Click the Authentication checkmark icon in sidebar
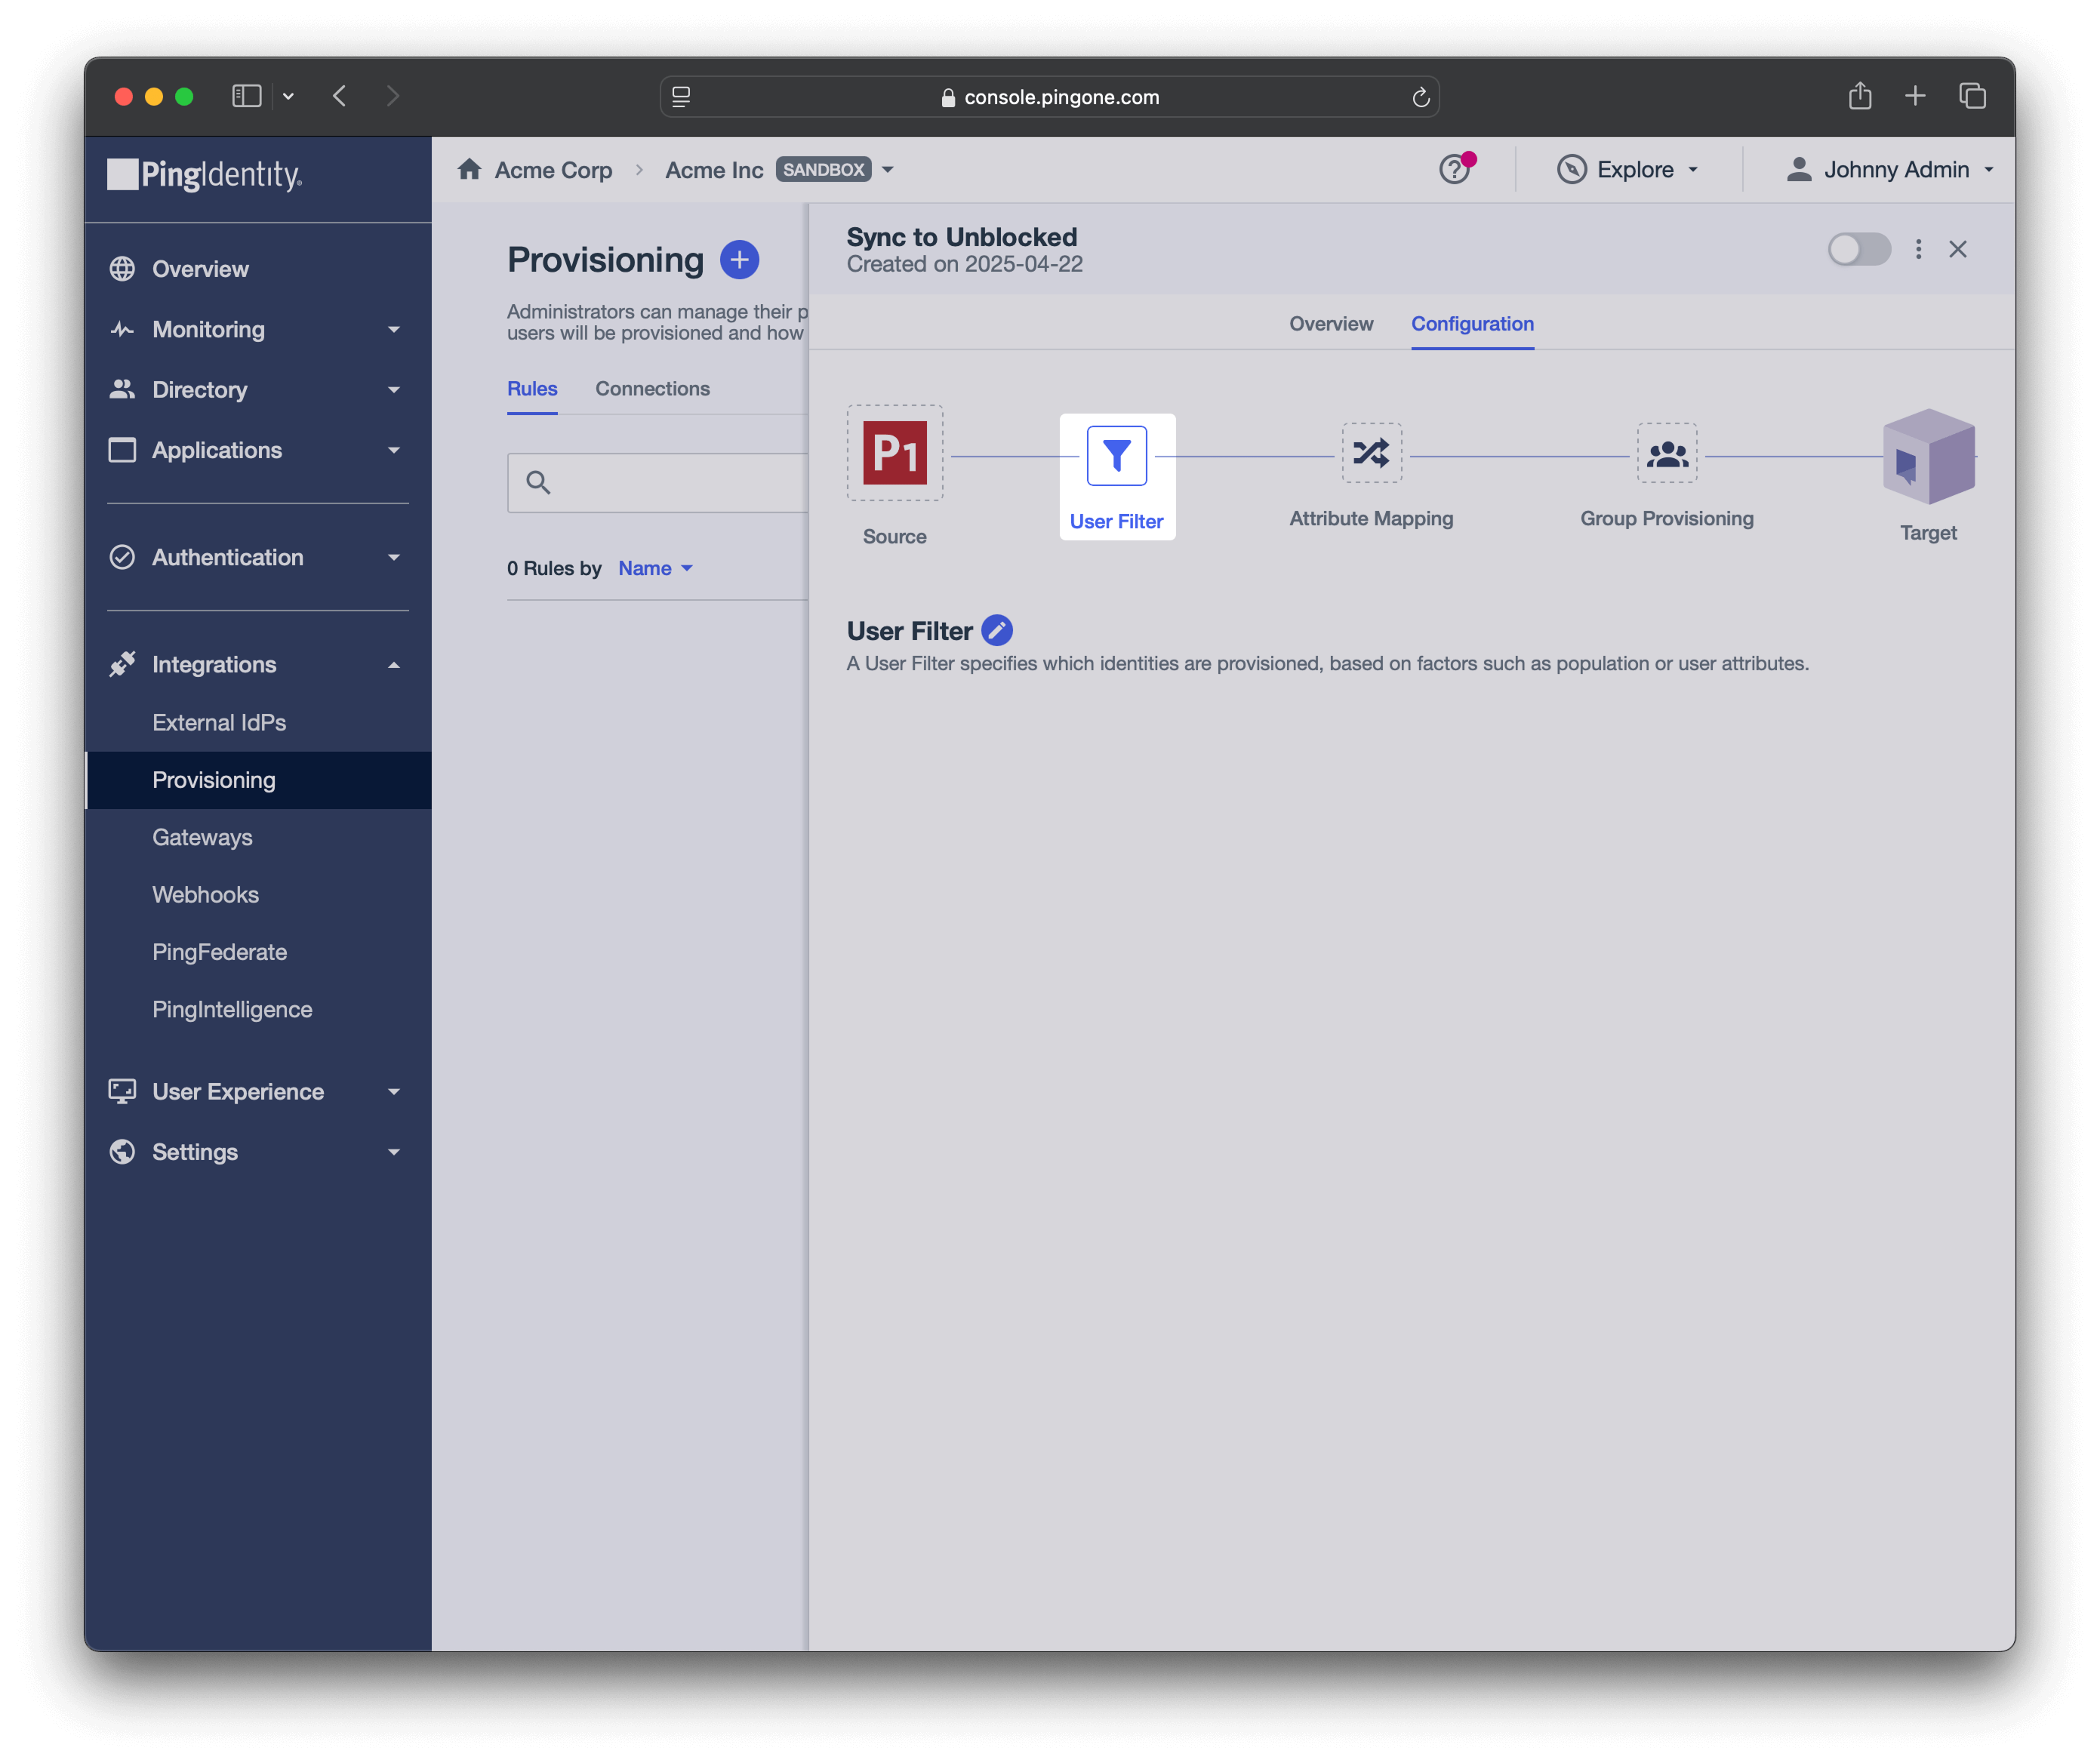The width and height of the screenshot is (2100, 1763). click(x=122, y=557)
